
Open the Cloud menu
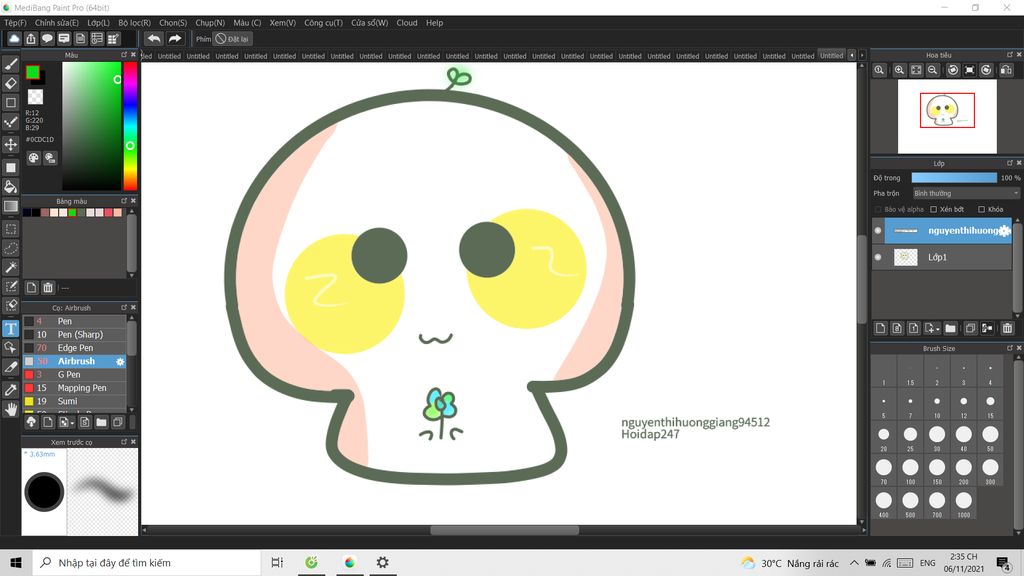[407, 23]
